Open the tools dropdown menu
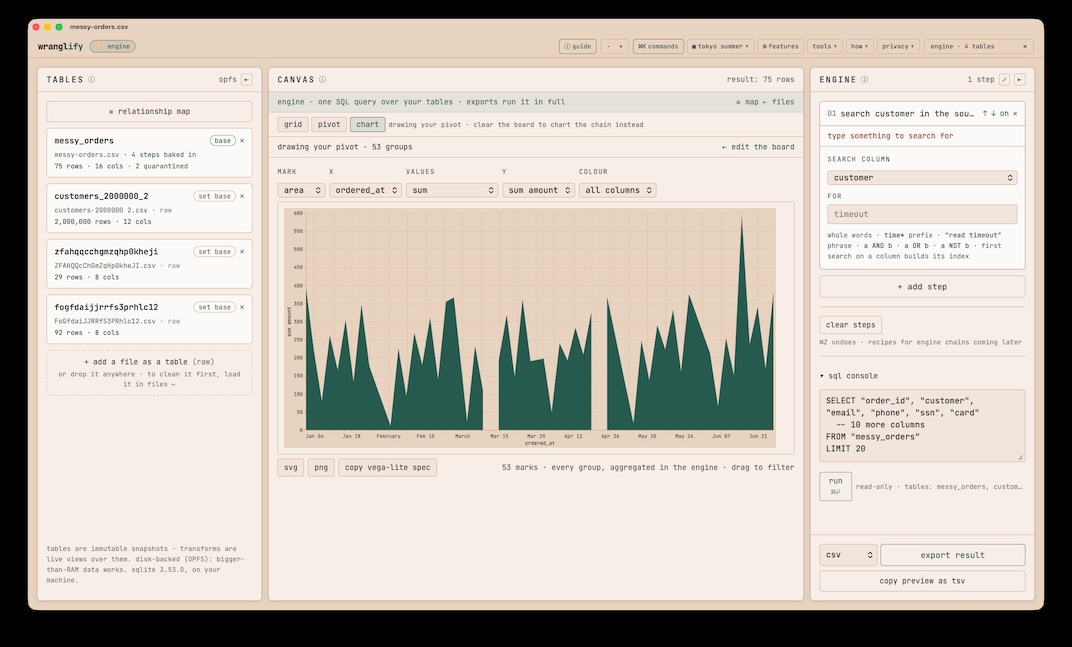The width and height of the screenshot is (1072, 647). pyautogui.click(x=824, y=47)
